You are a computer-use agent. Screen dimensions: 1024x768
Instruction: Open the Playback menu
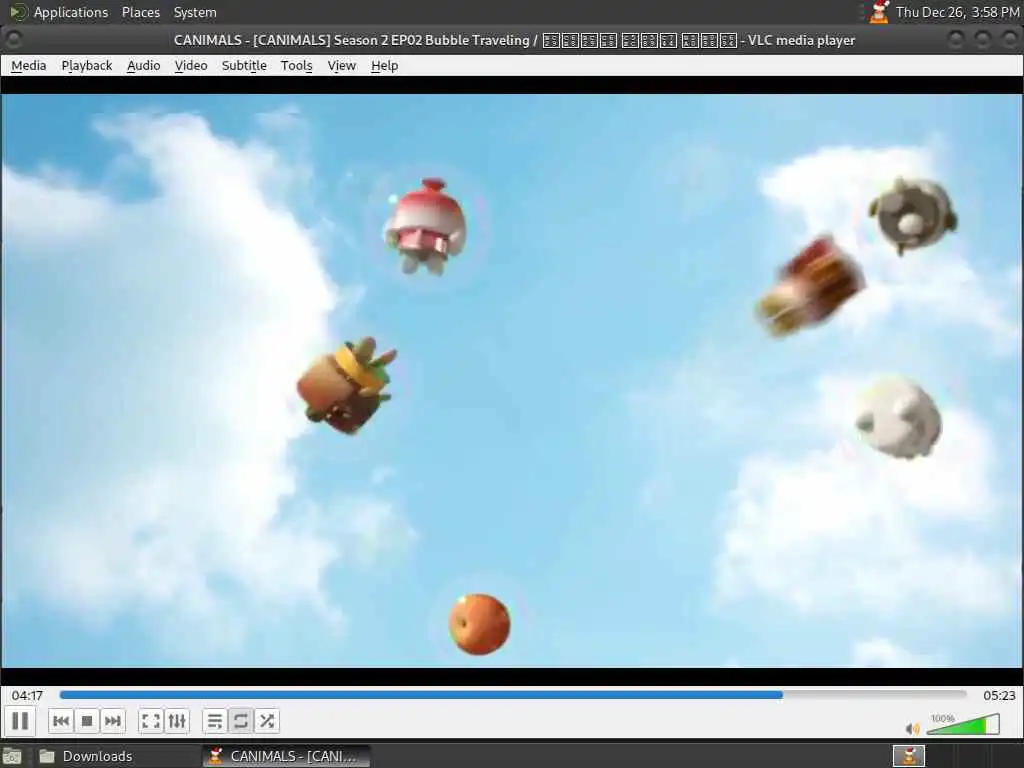click(x=87, y=65)
